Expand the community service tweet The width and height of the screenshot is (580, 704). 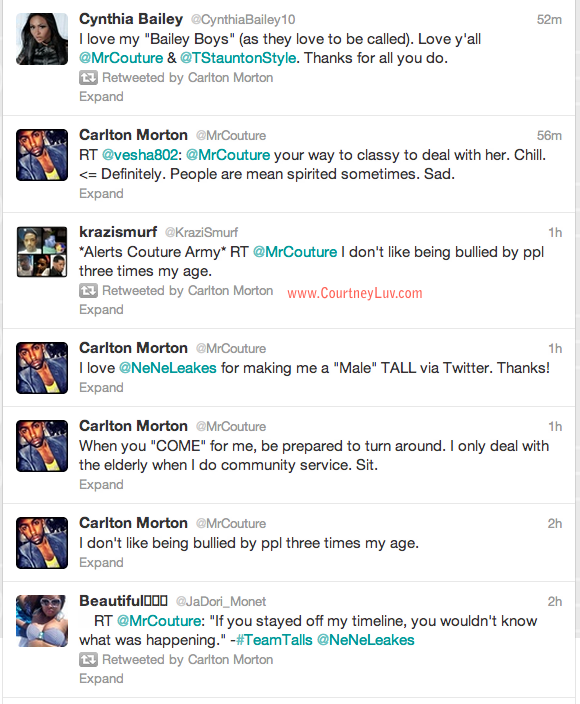[101, 484]
